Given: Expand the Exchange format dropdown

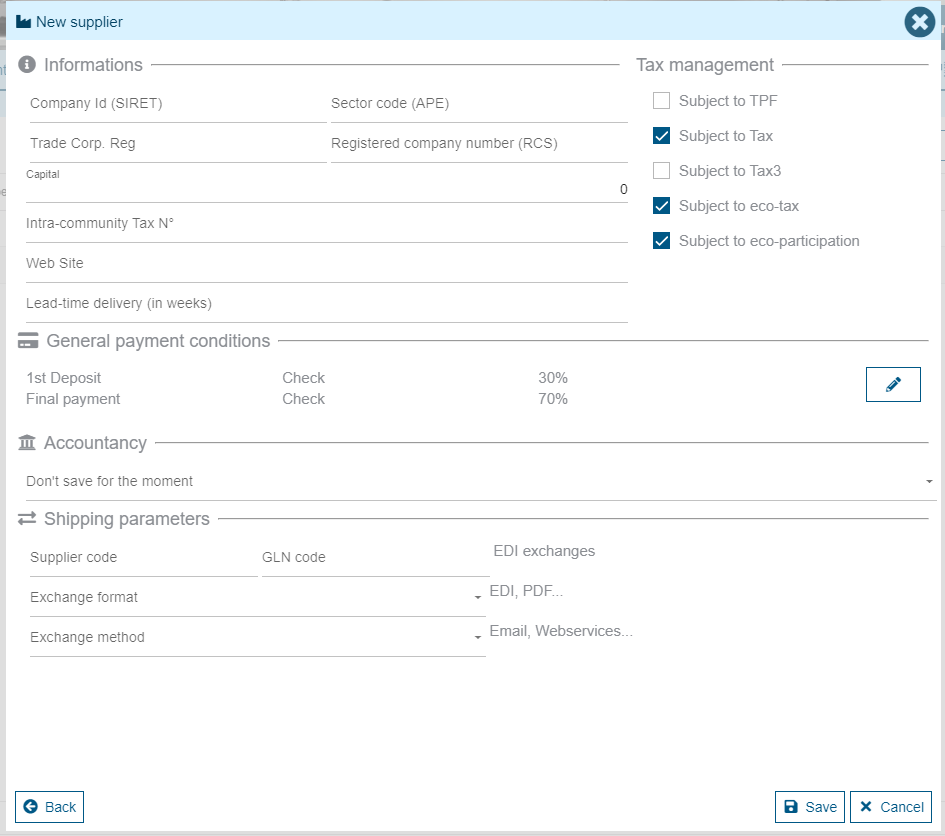Looking at the screenshot, I should 257,598.
